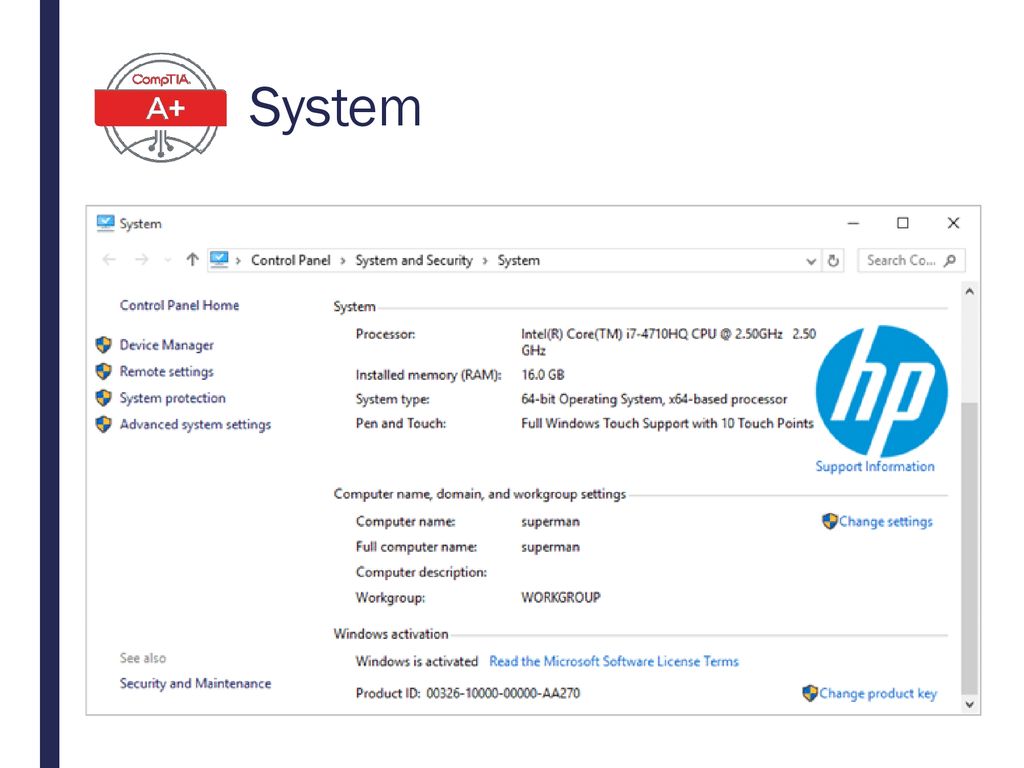Click the Back navigation arrow
This screenshot has width=1024, height=768.
109,260
